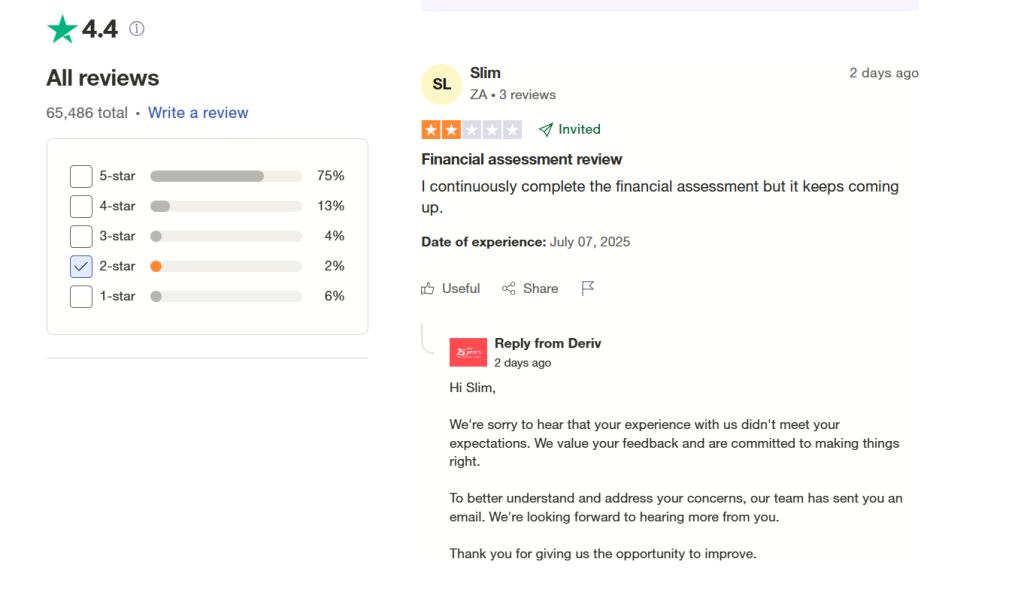Open Slim's reviewer profile name
The width and height of the screenshot is (1024, 589).
(x=485, y=73)
